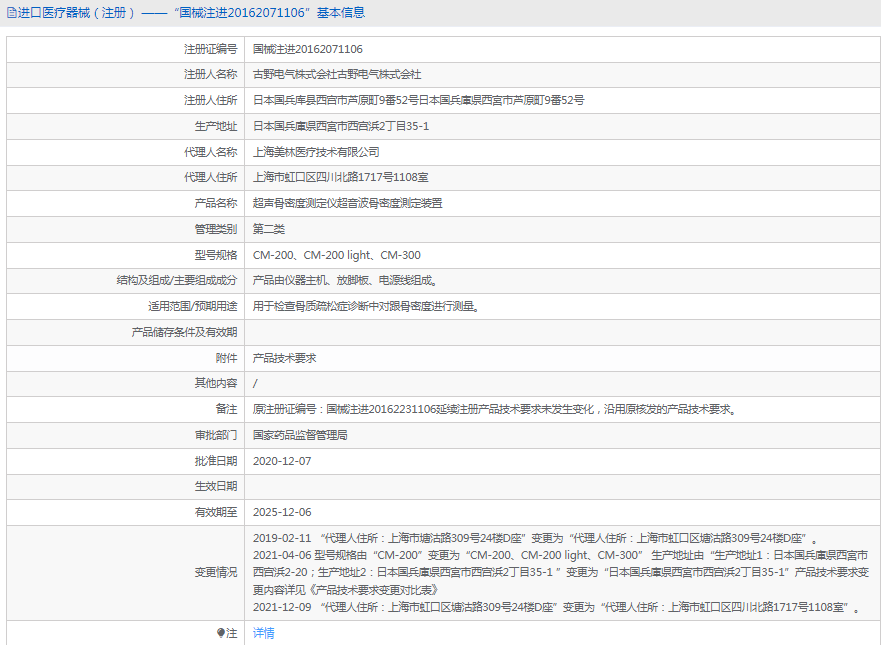Click the 第二类 management category value
Viewport: 881px width, 645px height.
(x=268, y=229)
